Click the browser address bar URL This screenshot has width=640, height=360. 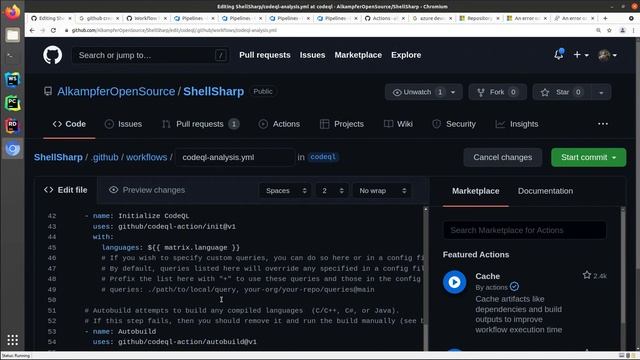174,30
